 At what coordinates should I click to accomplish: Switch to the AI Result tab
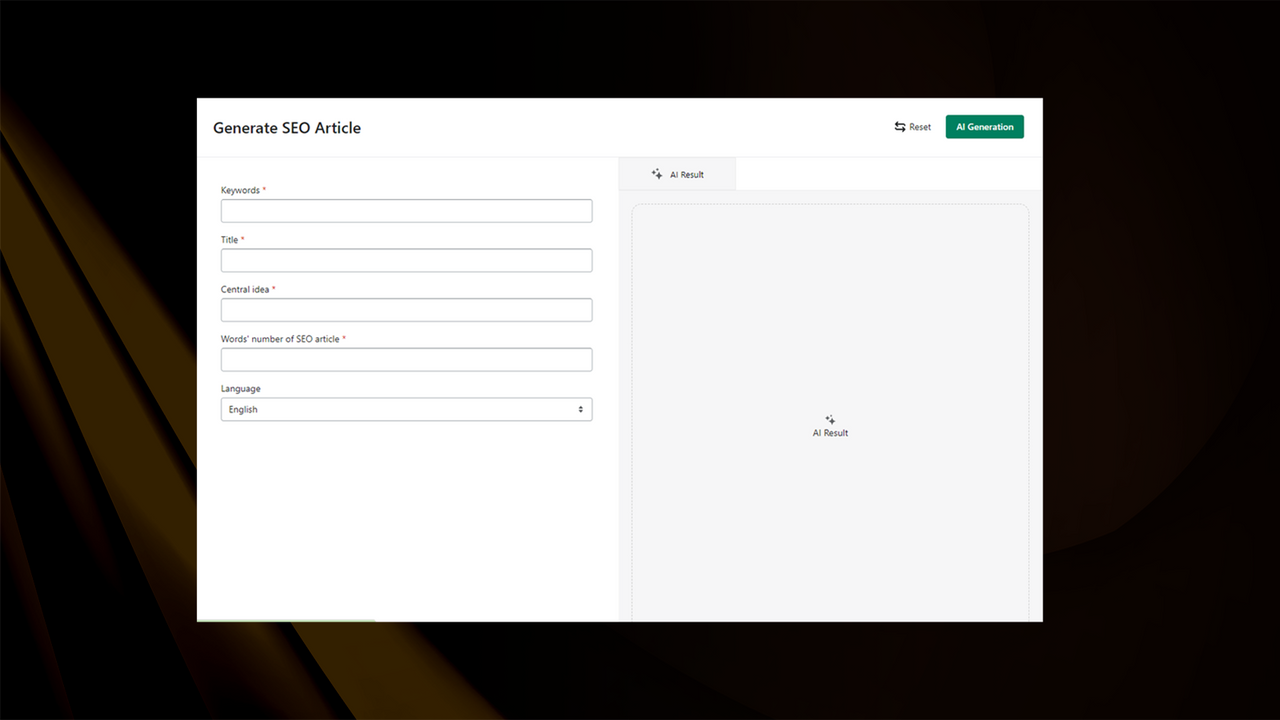tap(678, 174)
